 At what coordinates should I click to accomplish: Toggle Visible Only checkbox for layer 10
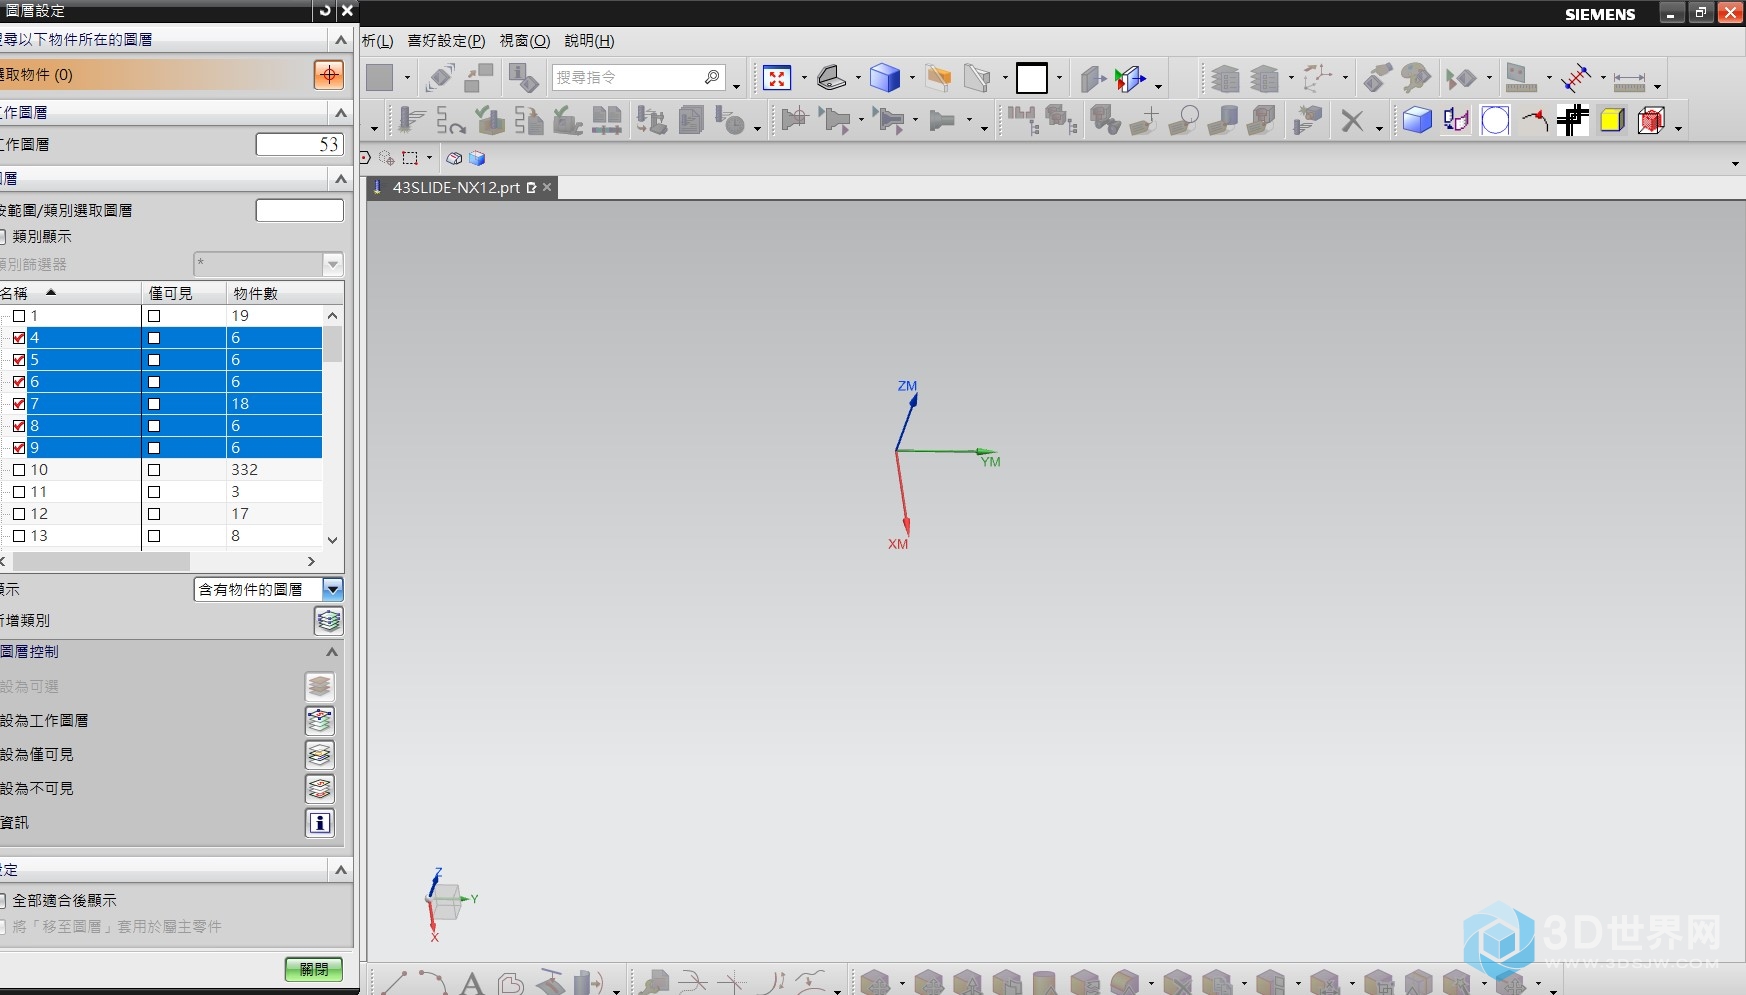point(154,470)
